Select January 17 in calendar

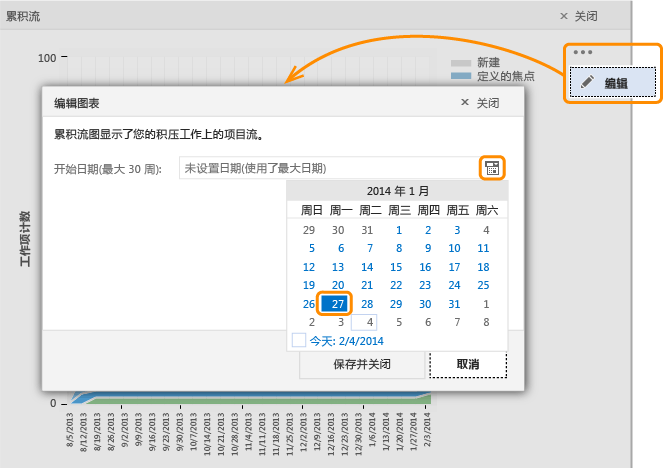454,267
